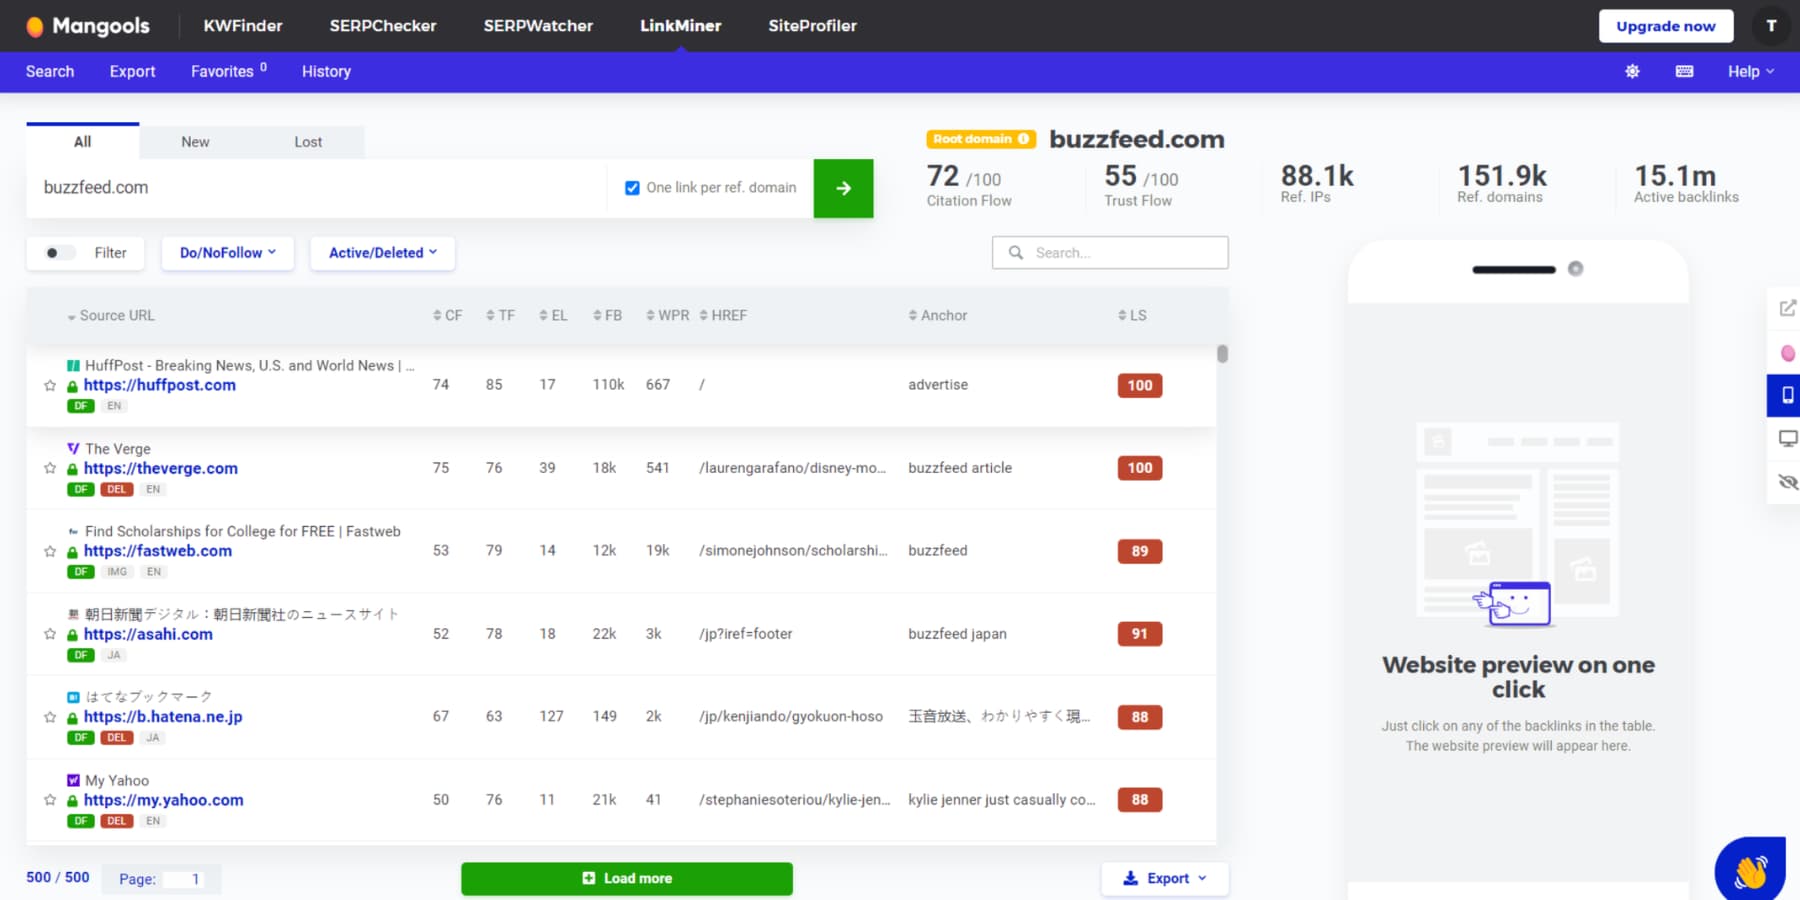Image resolution: width=1800 pixels, height=900 pixels.
Task: Open the settings gear in the toolbar
Action: pyautogui.click(x=1632, y=71)
